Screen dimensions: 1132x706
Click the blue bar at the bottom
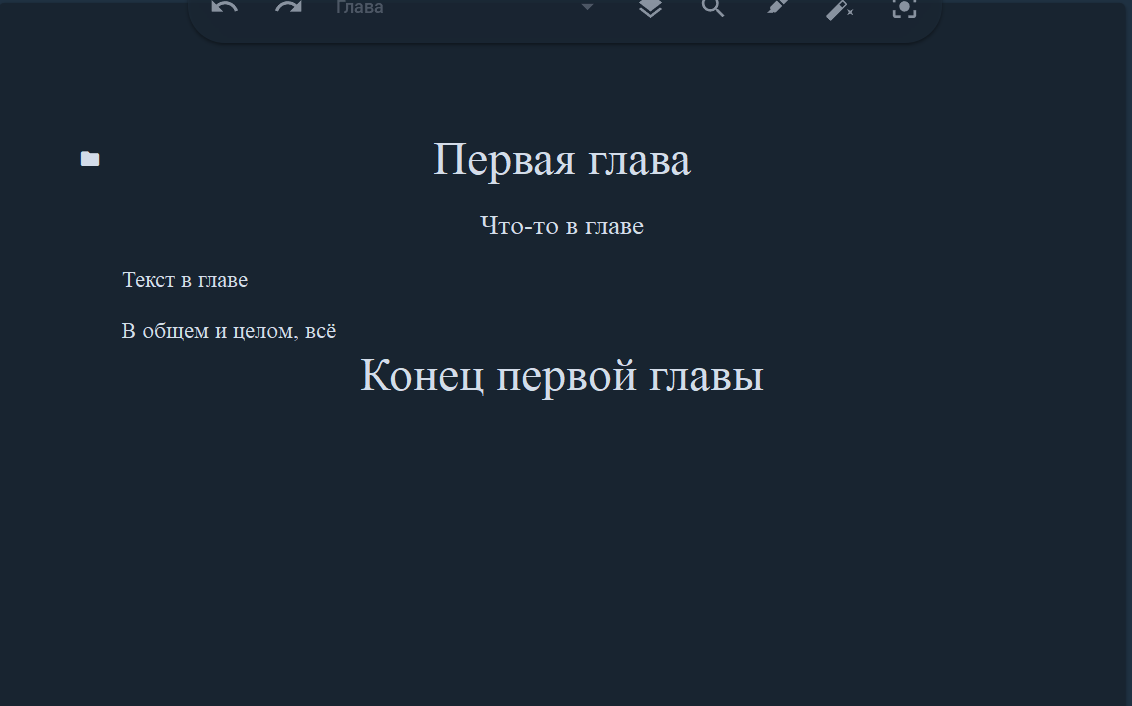(x=566, y=701)
